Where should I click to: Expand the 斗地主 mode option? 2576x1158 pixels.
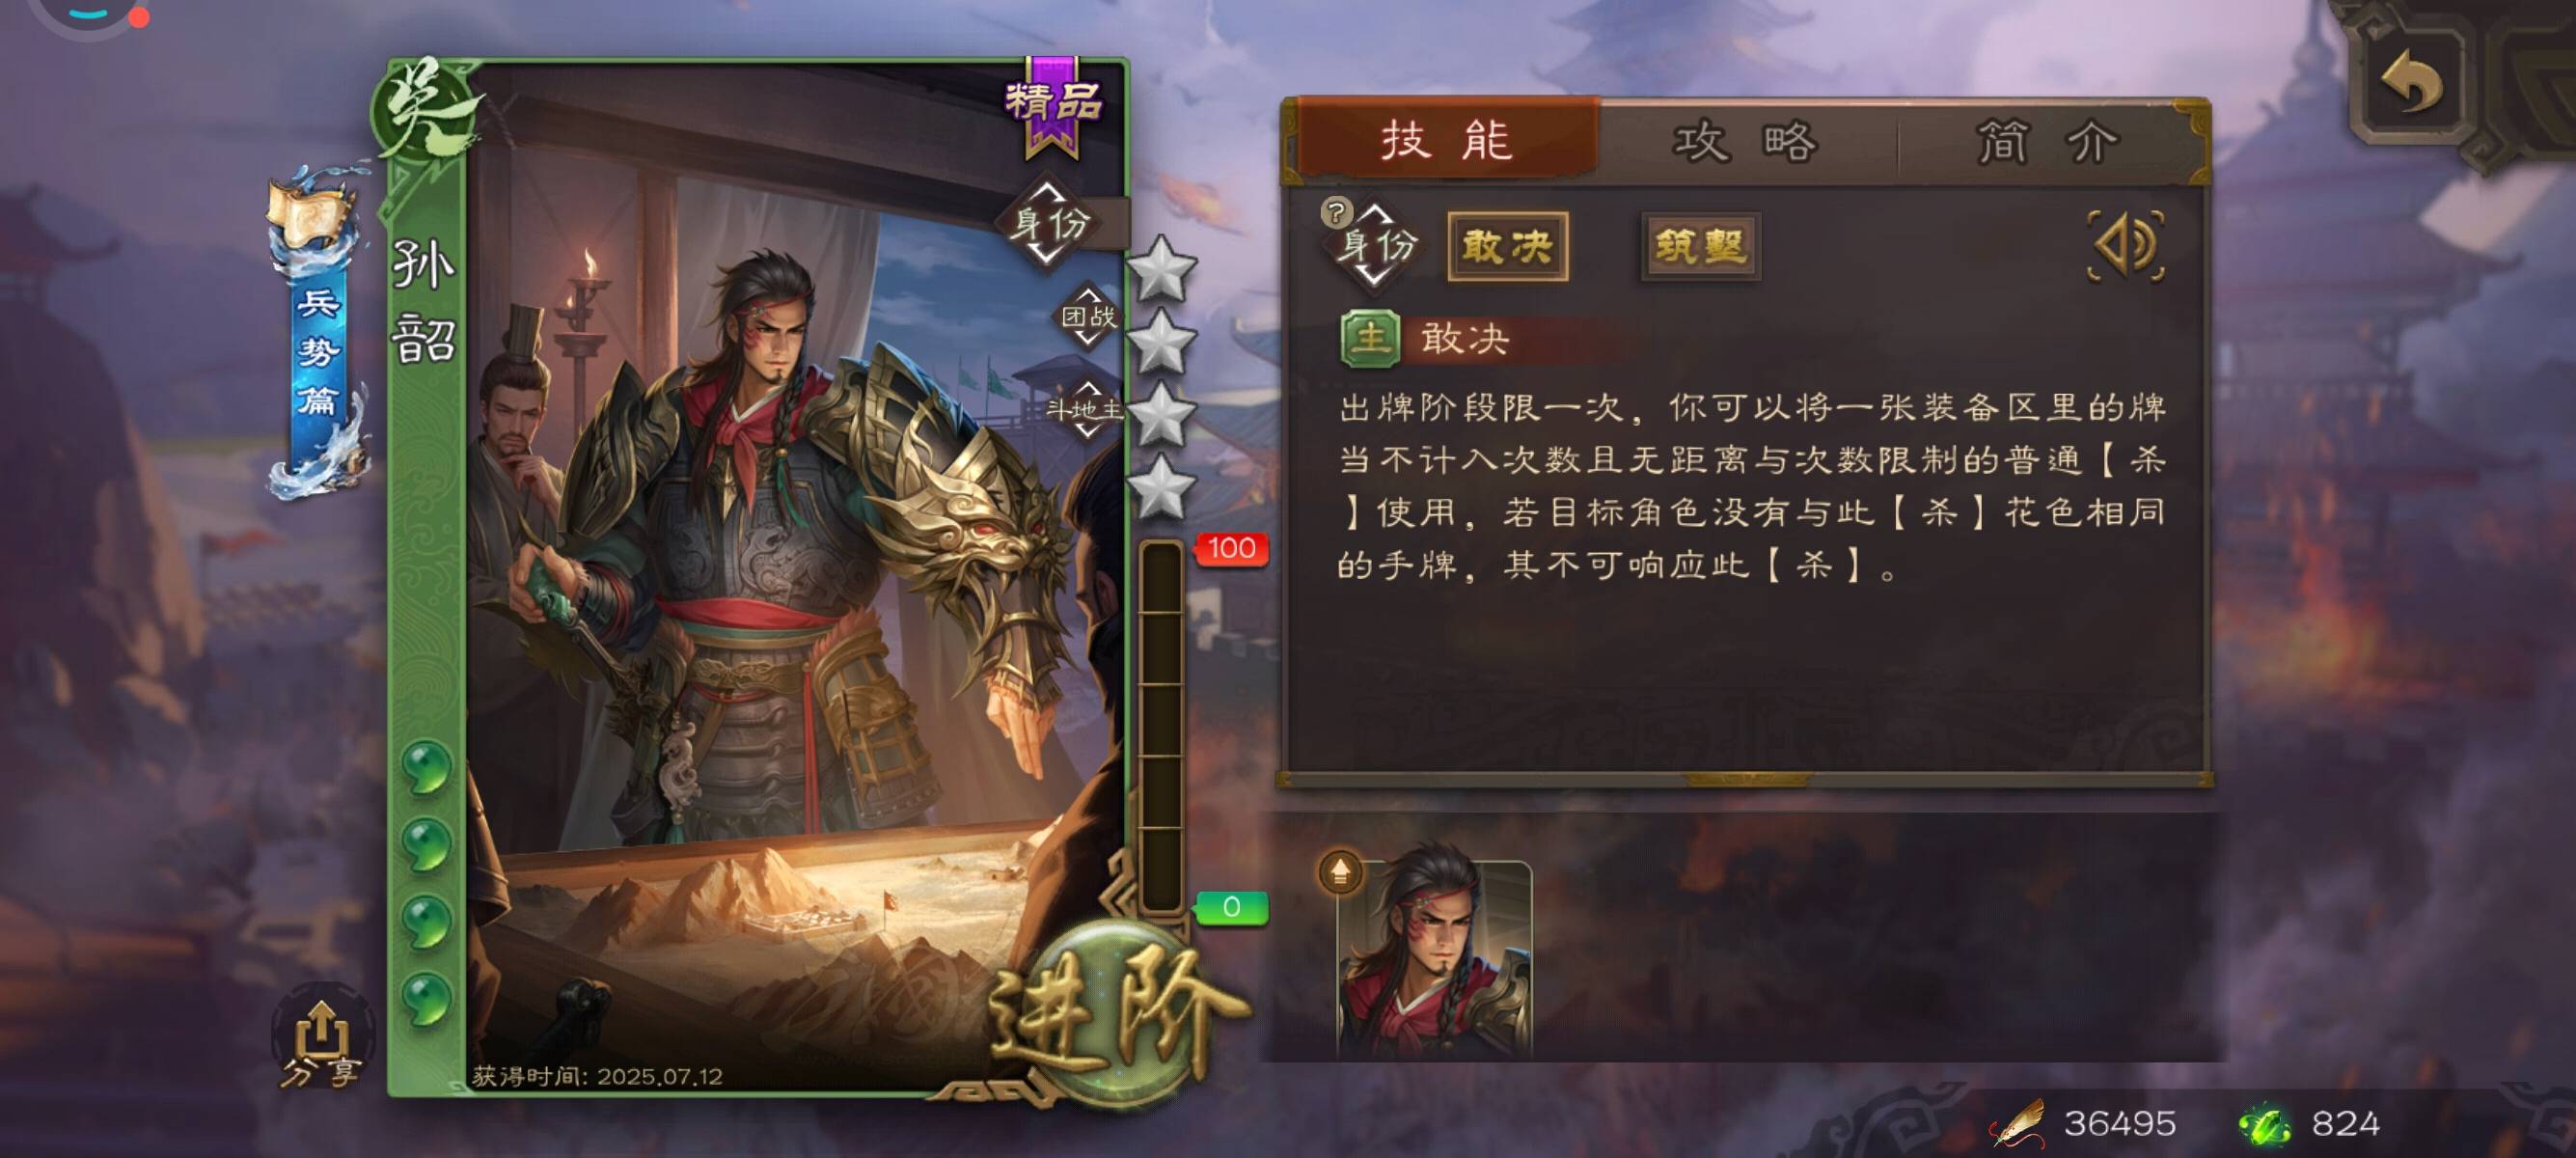(1086, 409)
